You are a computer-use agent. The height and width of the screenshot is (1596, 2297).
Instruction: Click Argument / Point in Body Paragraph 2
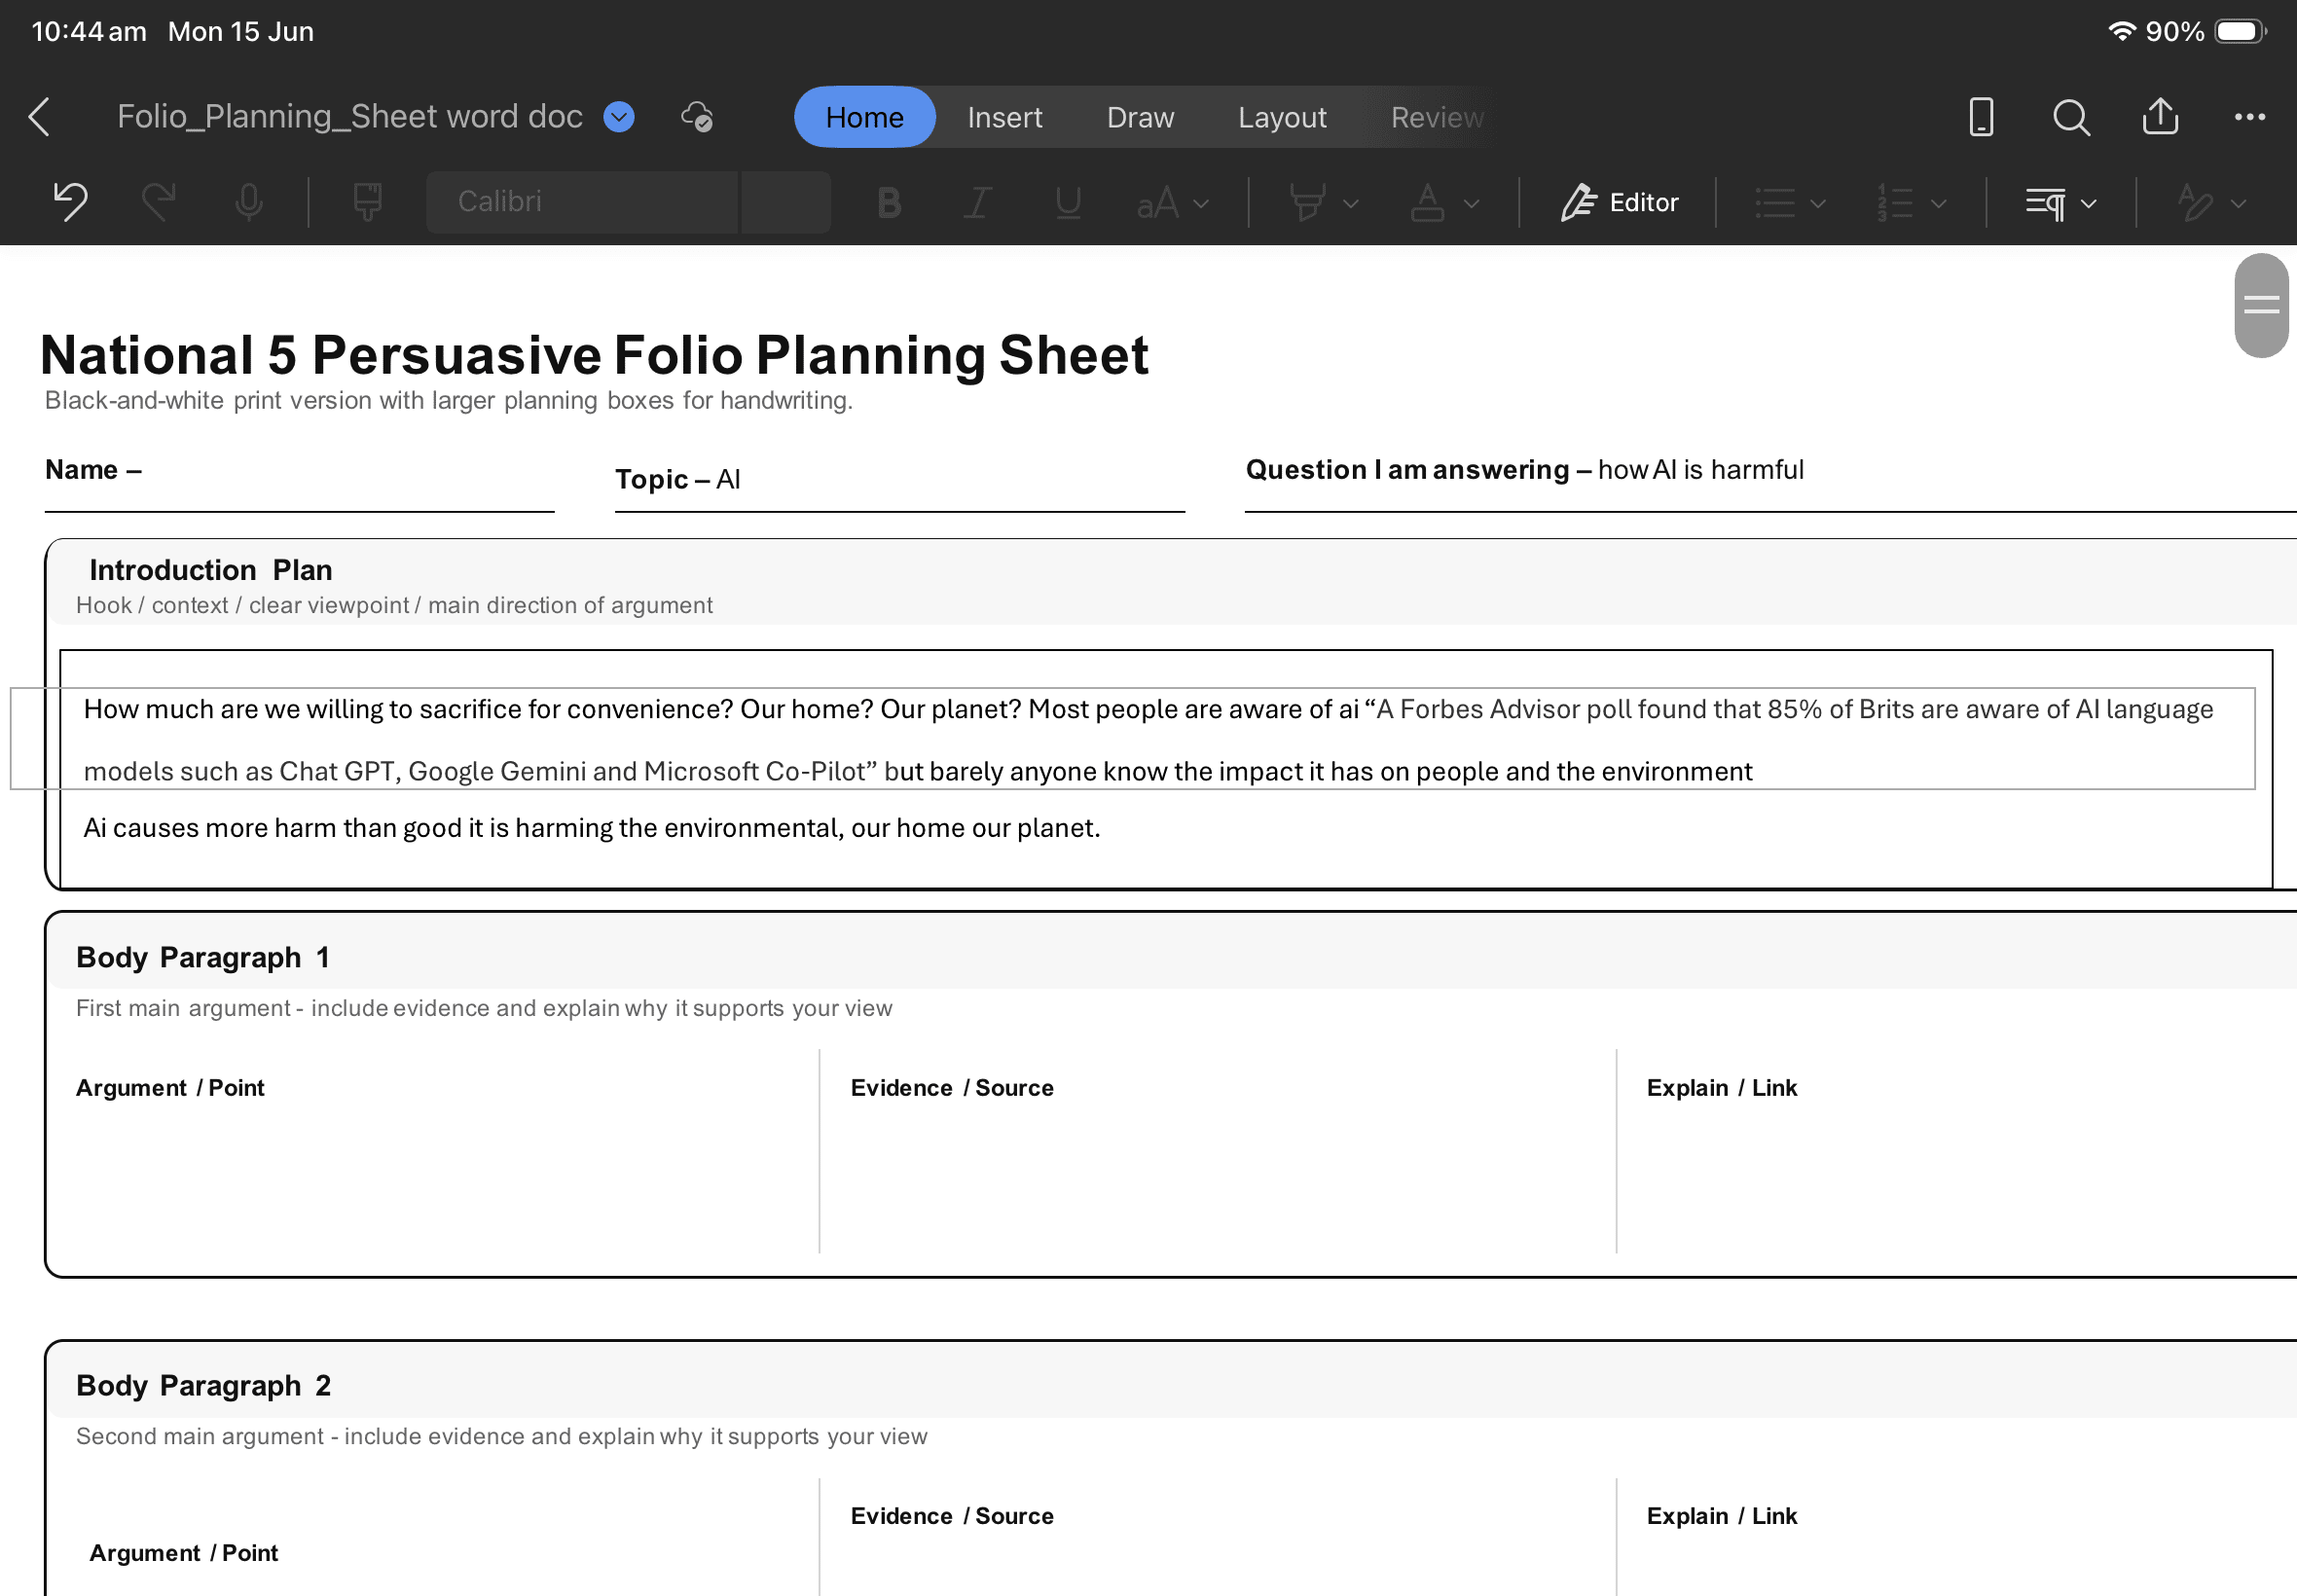184,1553
